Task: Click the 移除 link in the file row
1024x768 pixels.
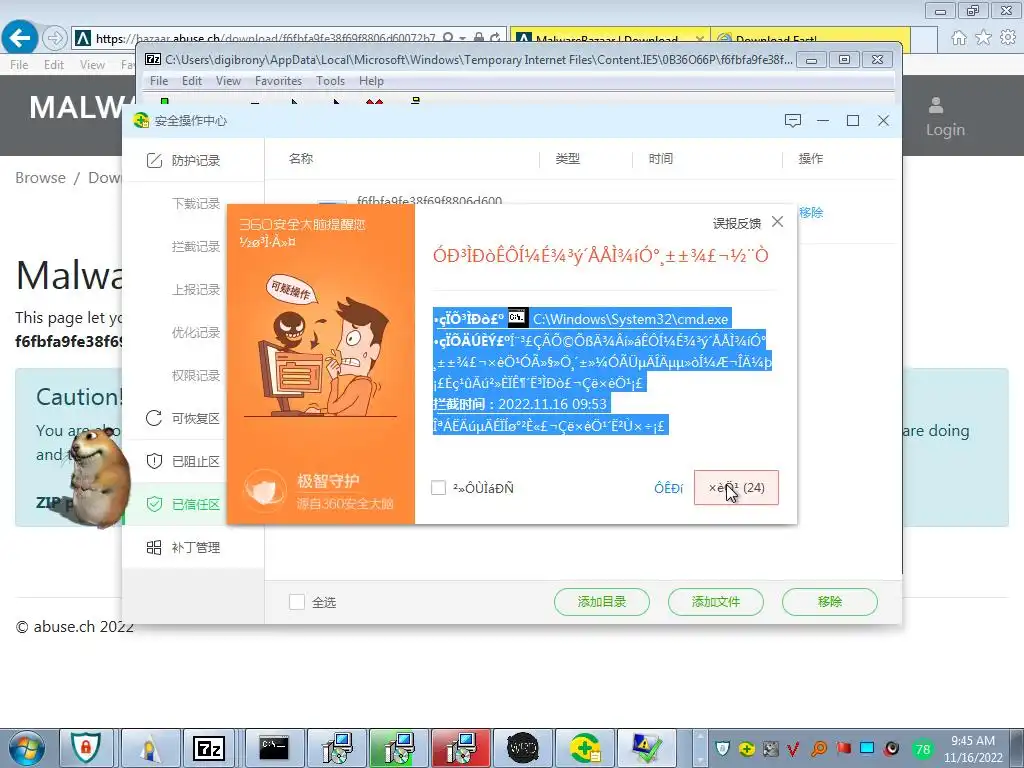Action: [x=811, y=213]
